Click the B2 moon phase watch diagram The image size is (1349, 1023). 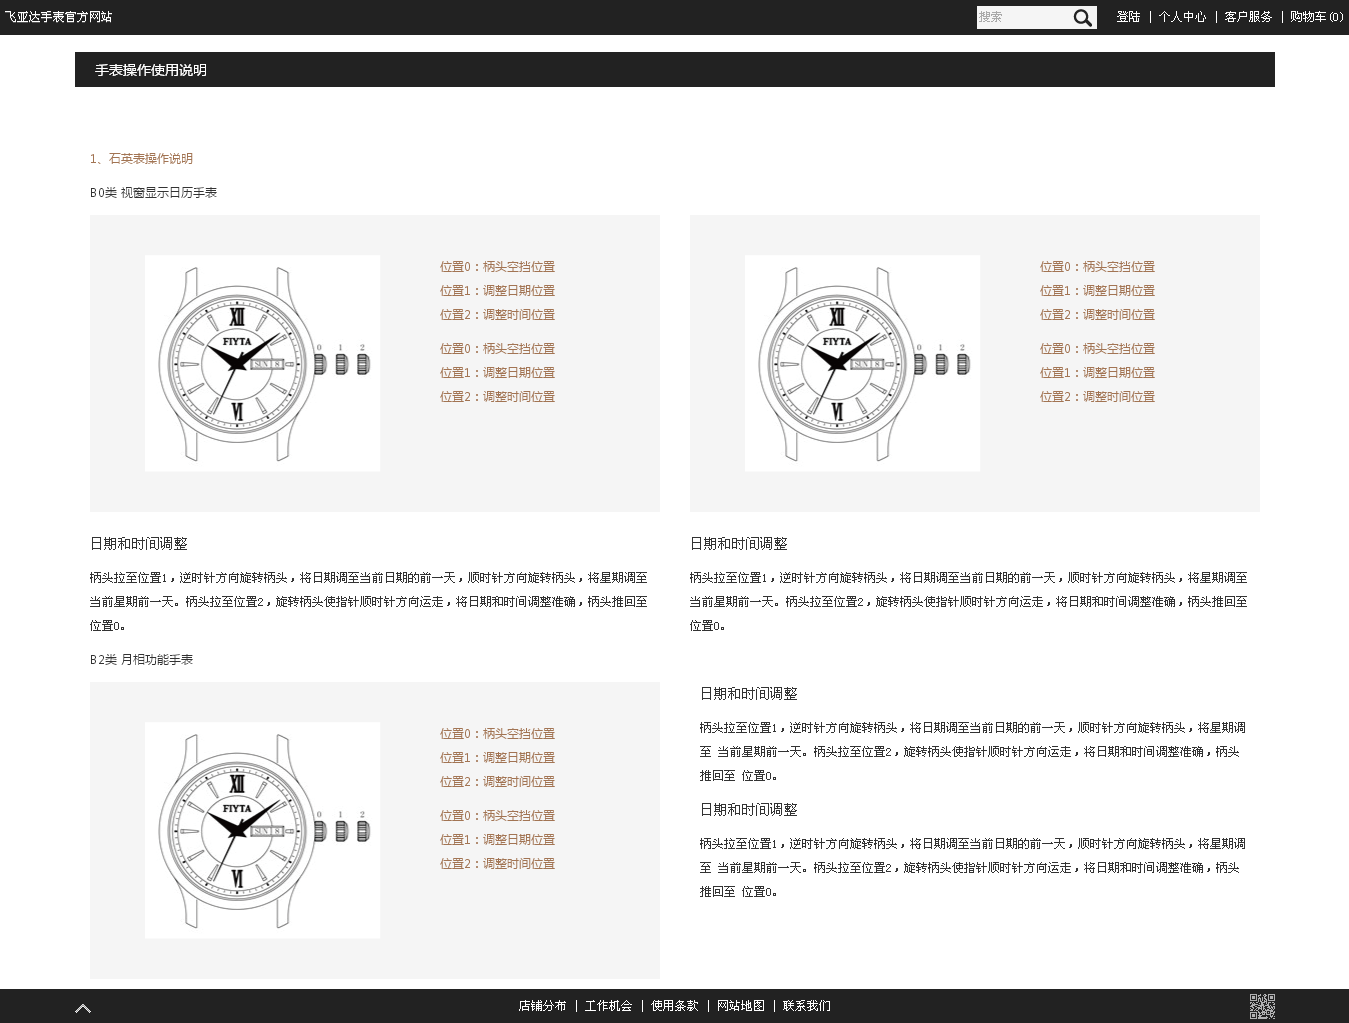pos(262,830)
